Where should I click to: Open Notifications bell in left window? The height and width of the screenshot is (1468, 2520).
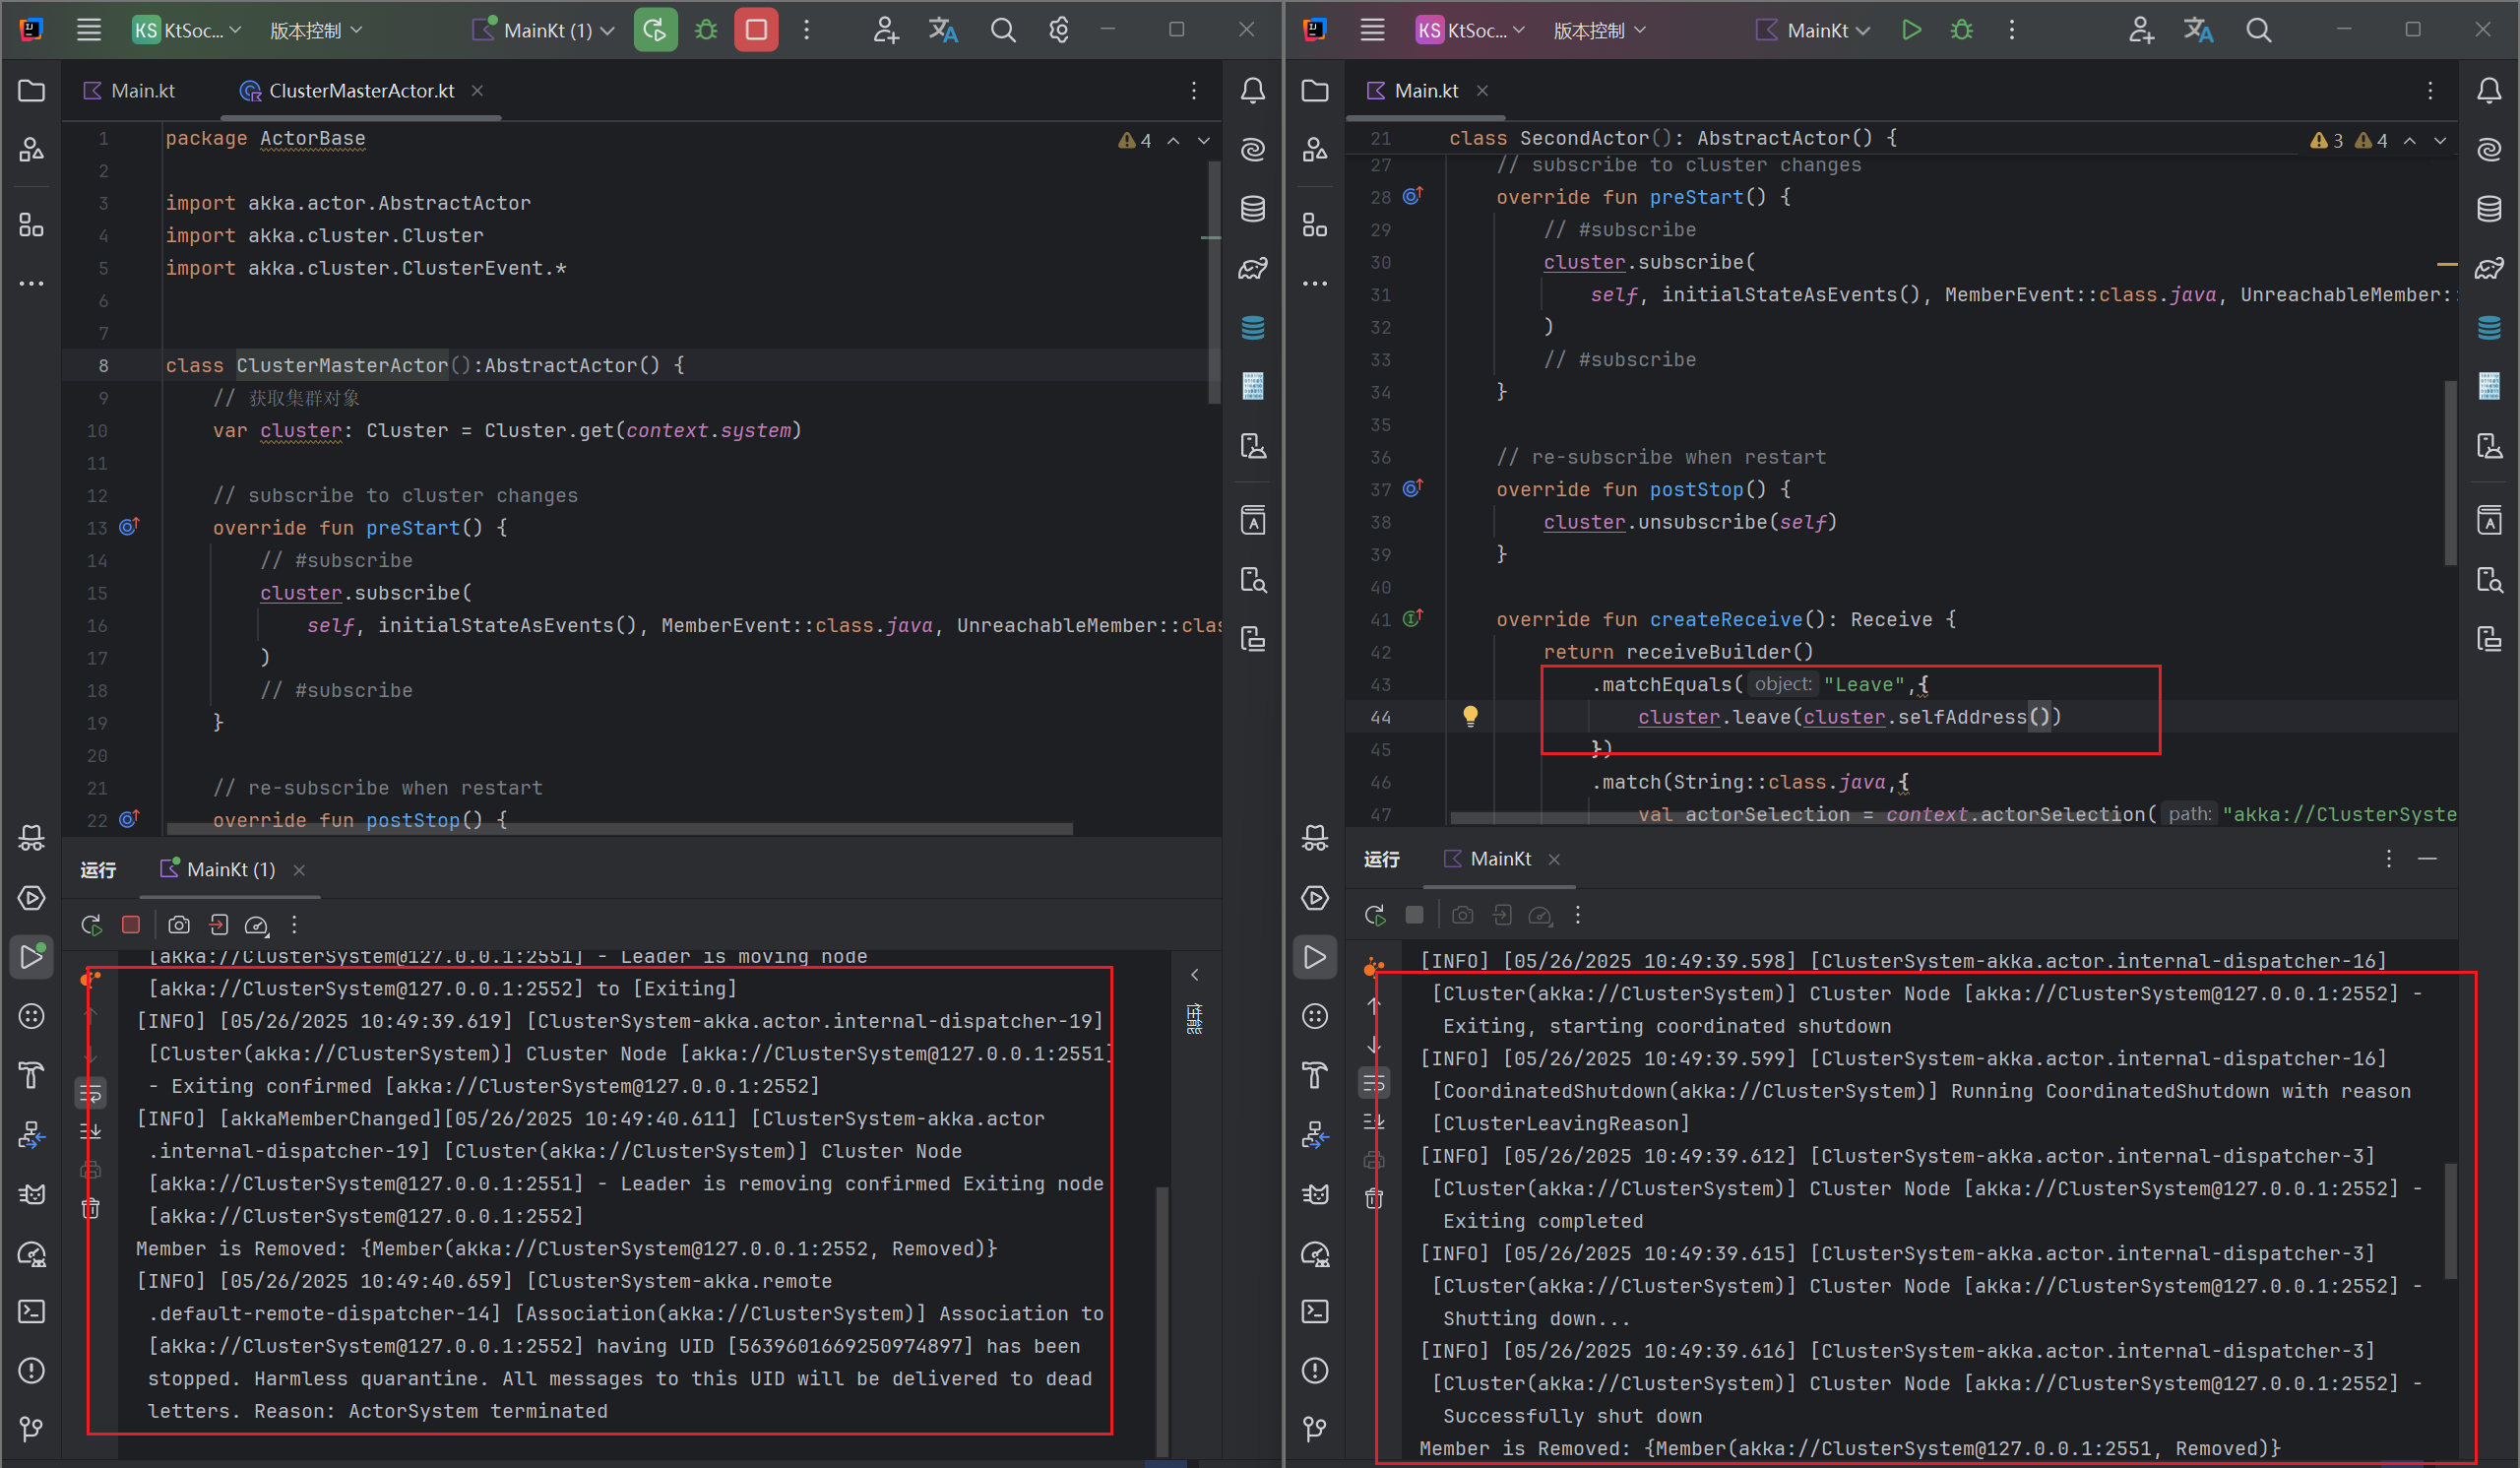[1253, 90]
